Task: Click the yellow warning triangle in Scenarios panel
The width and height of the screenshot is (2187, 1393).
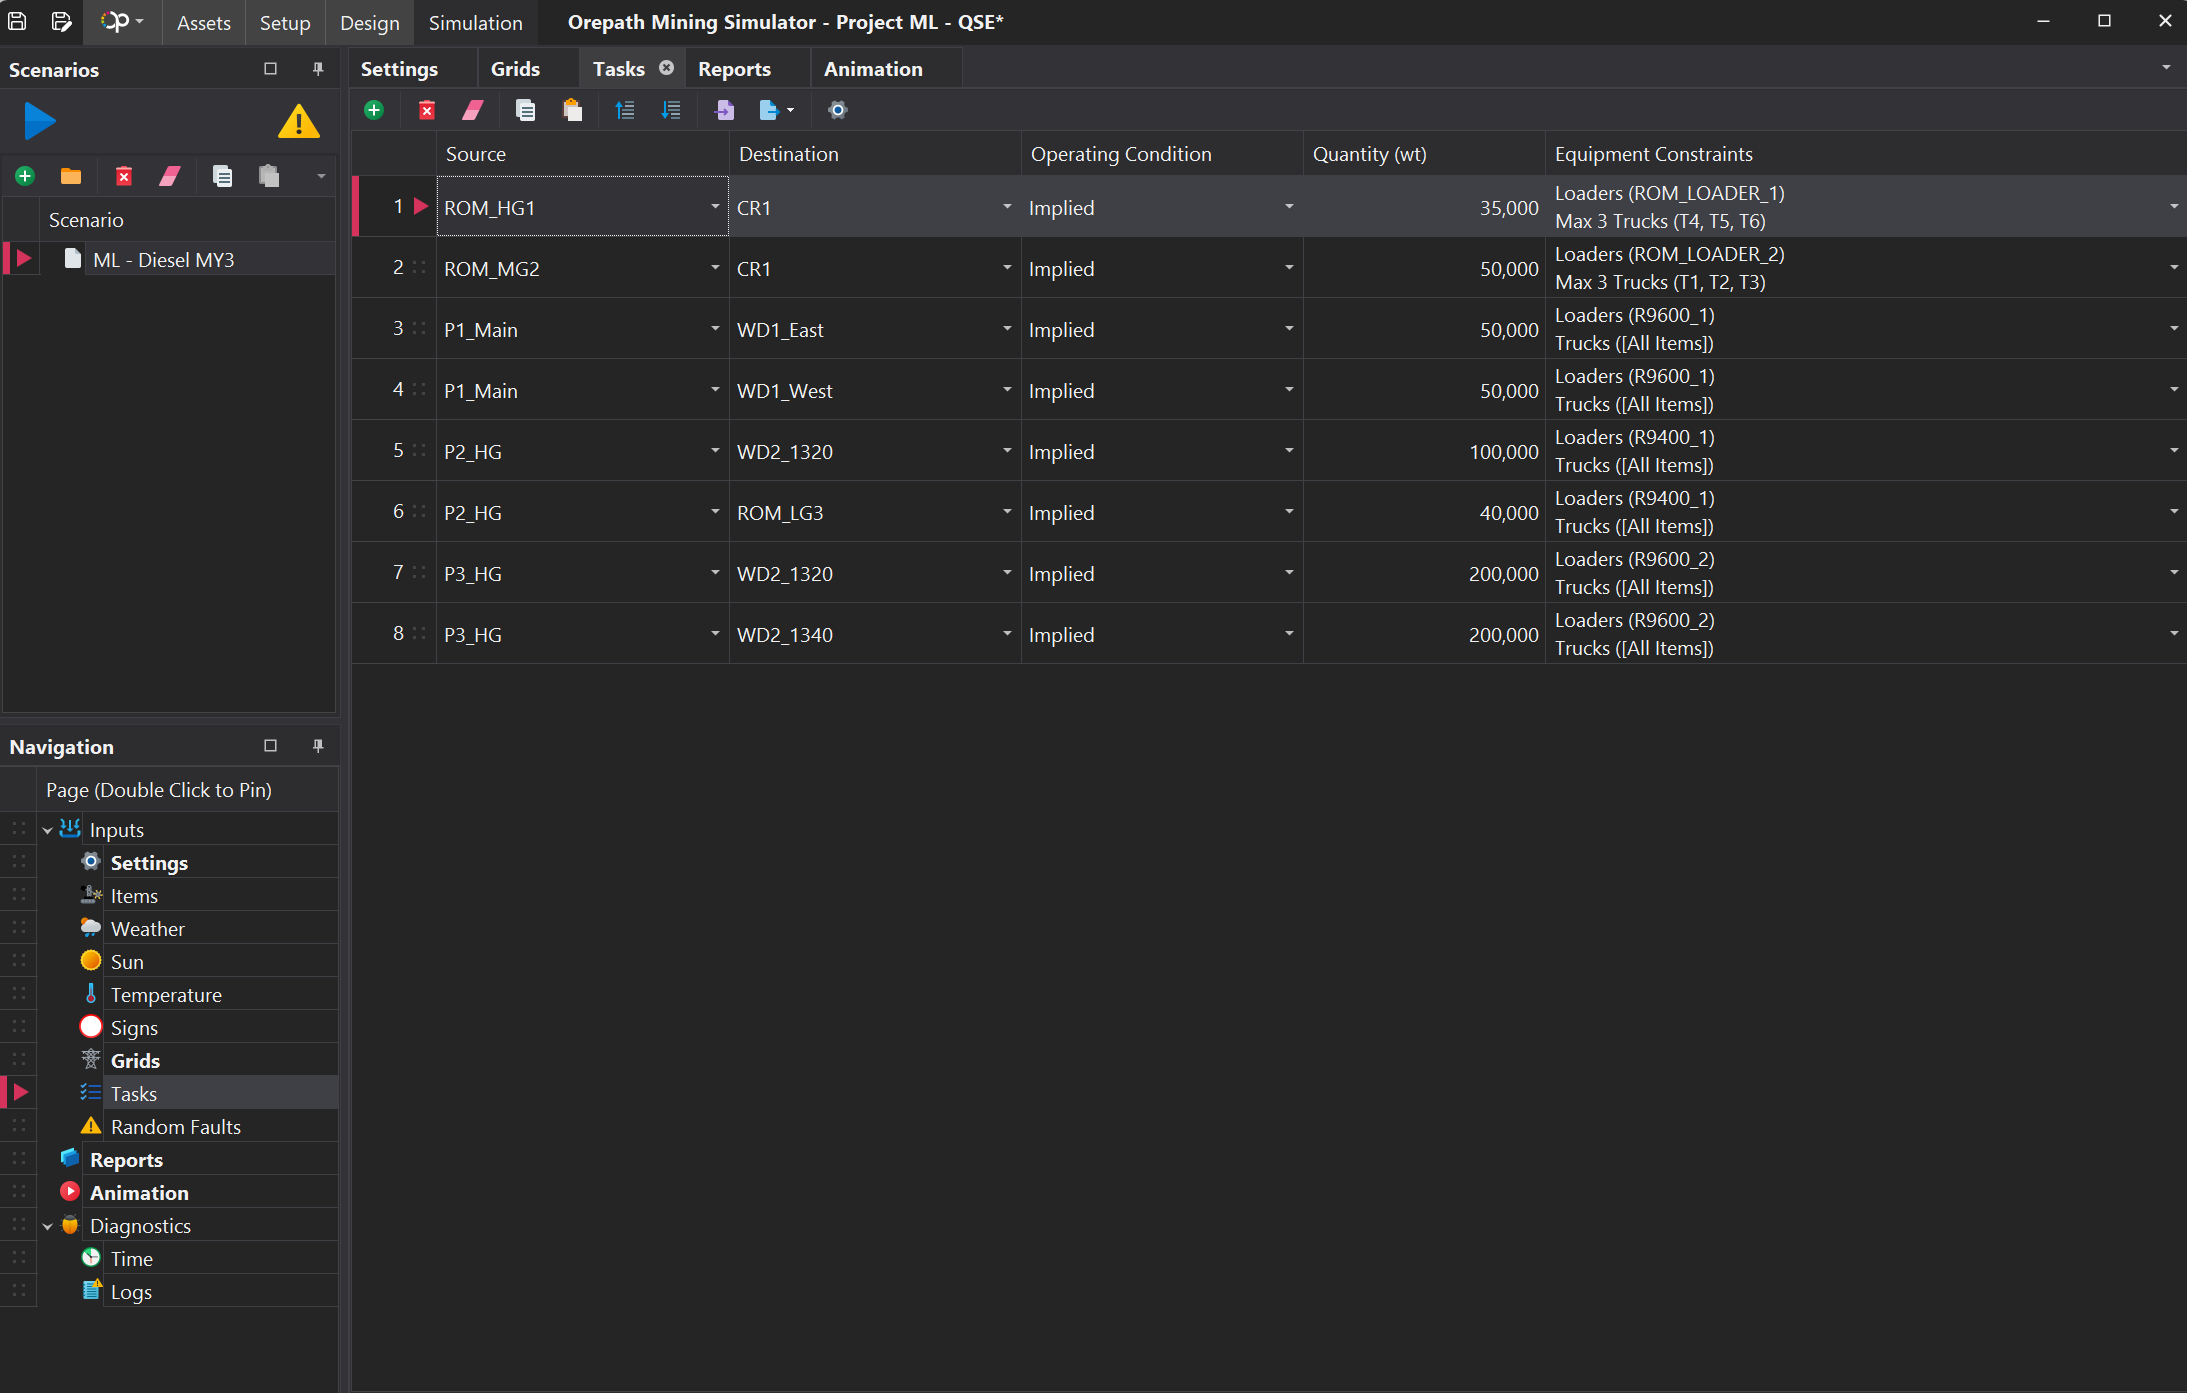Action: click(x=298, y=122)
